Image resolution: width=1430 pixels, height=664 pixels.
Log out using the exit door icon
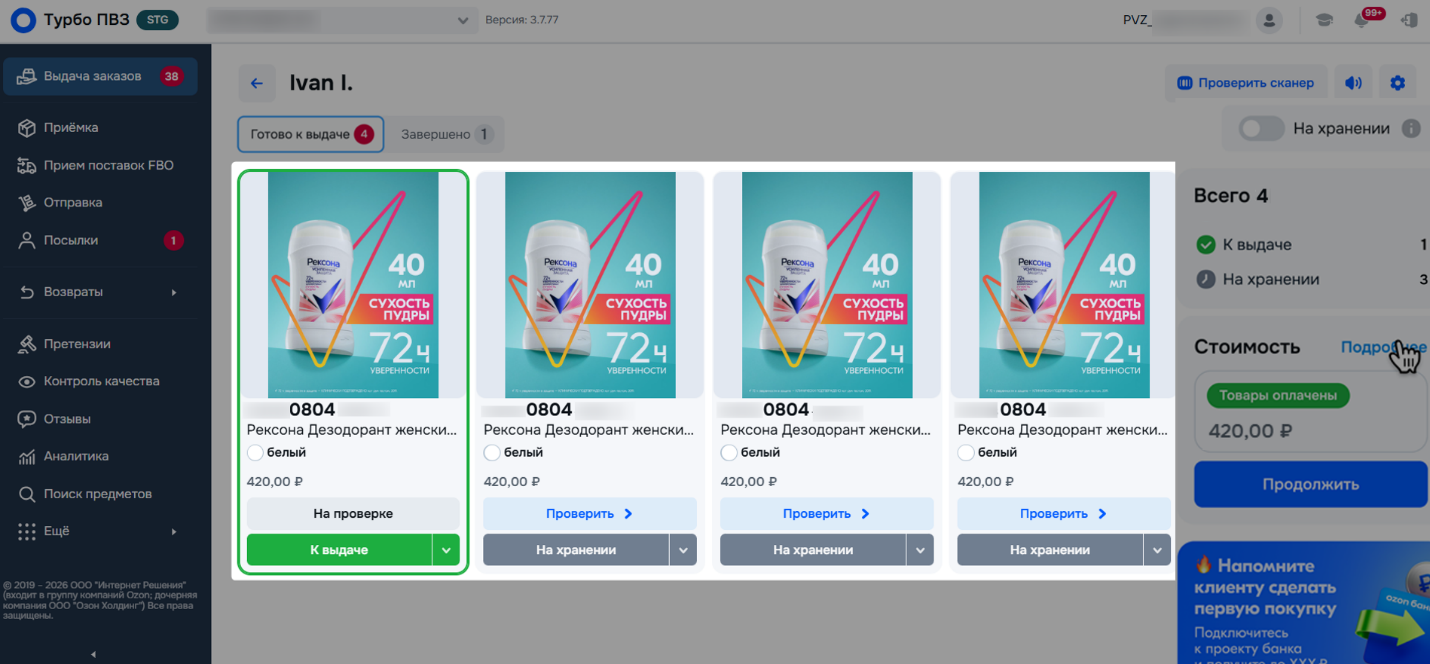pos(1408,20)
